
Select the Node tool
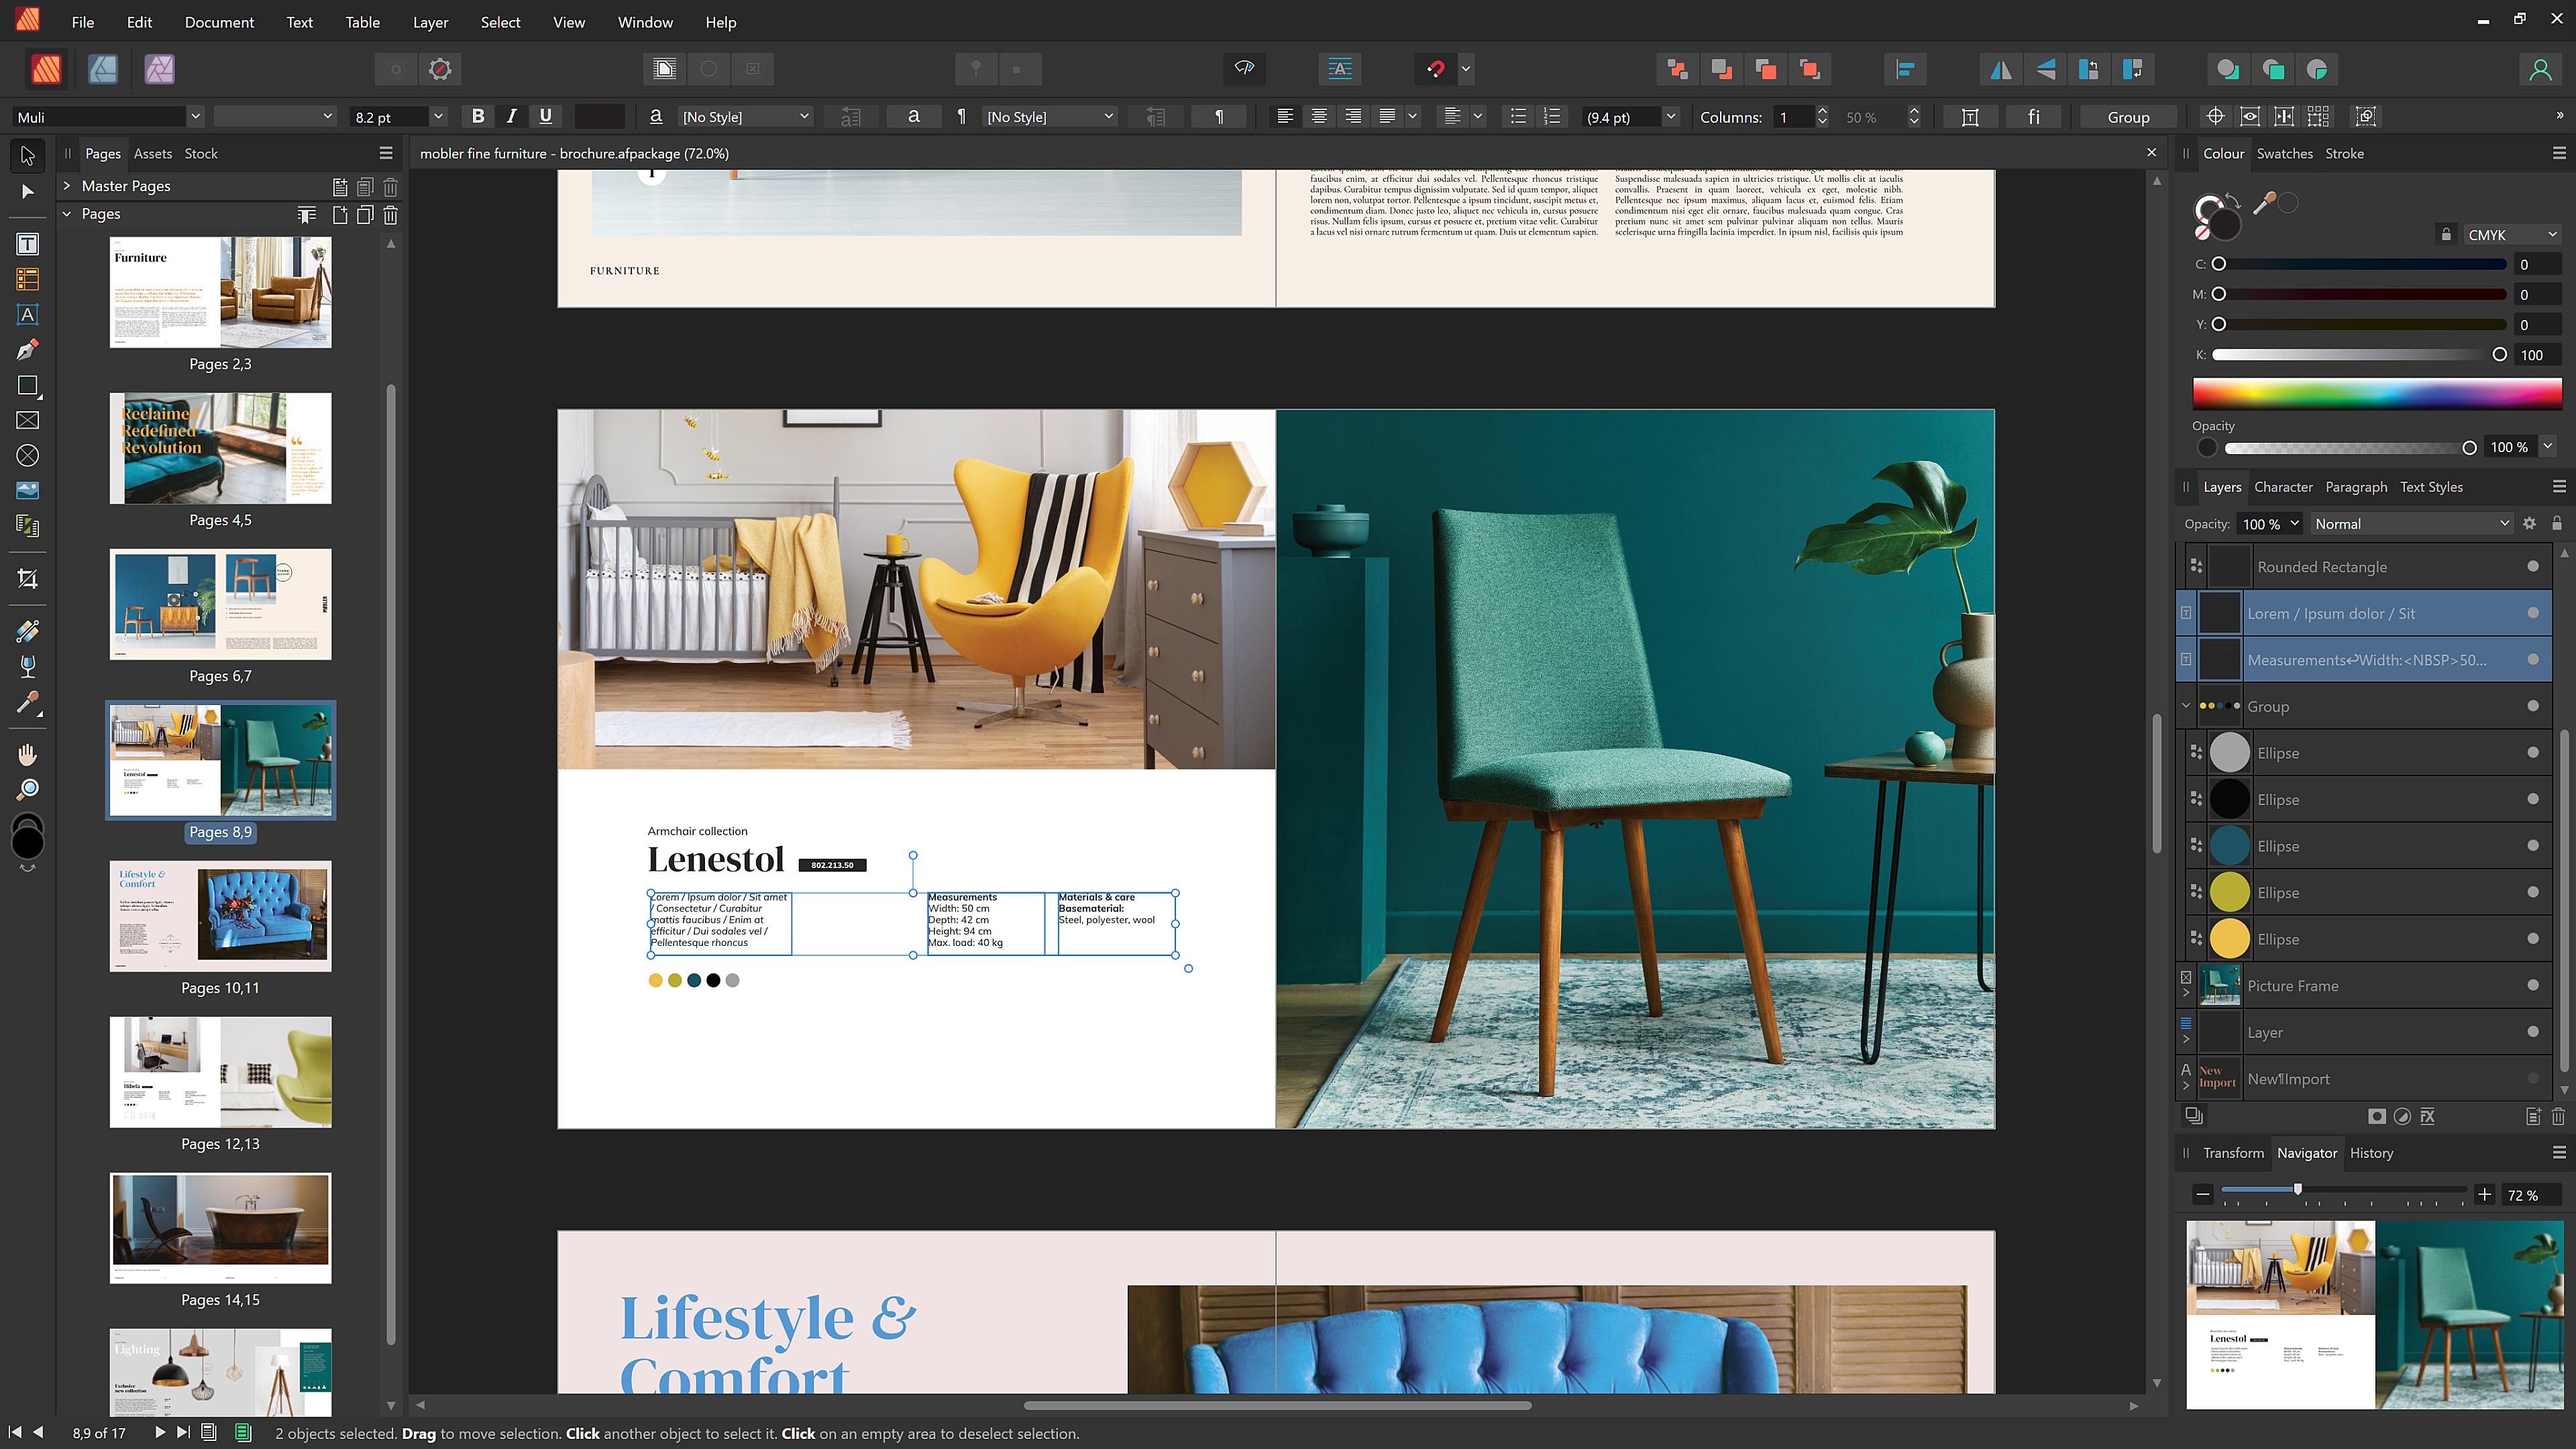(x=27, y=191)
